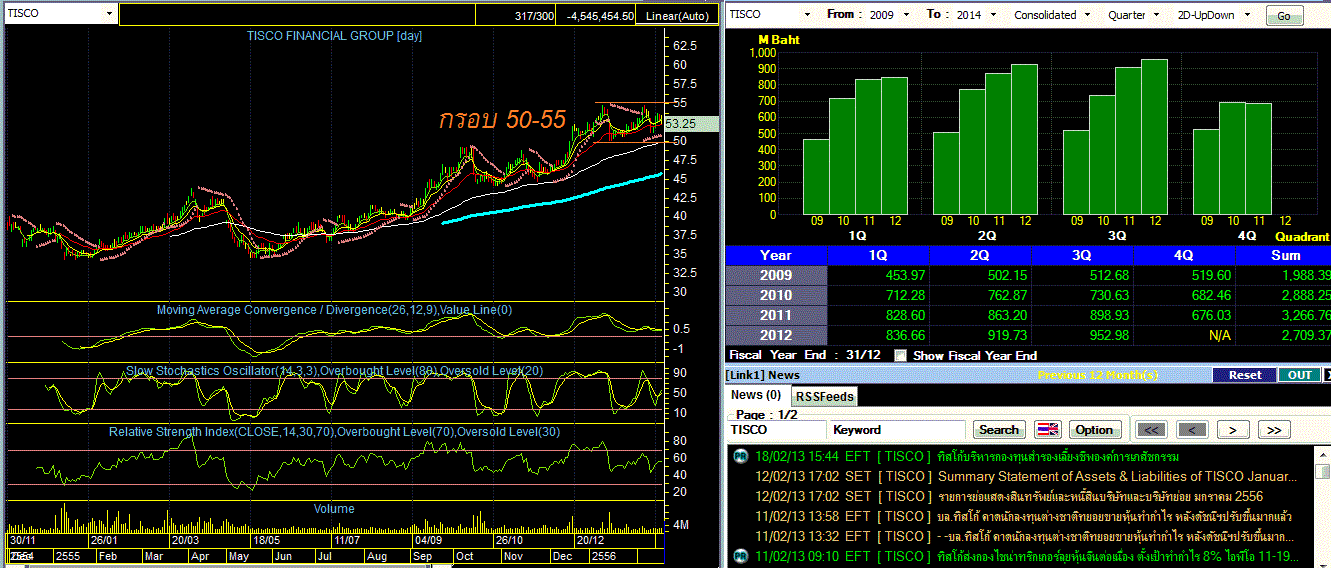Click the 2009 bar in the 1Q group
Screen dimensions: 1331x568
[816, 176]
